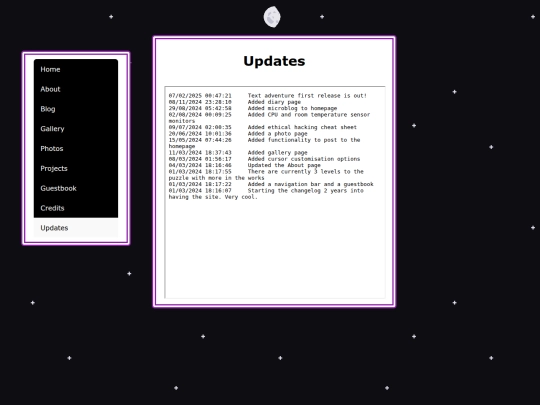Image resolution: width=540 pixels, height=405 pixels.
Task: Select 'Added microblog to homepage' line
Action: (x=292, y=108)
